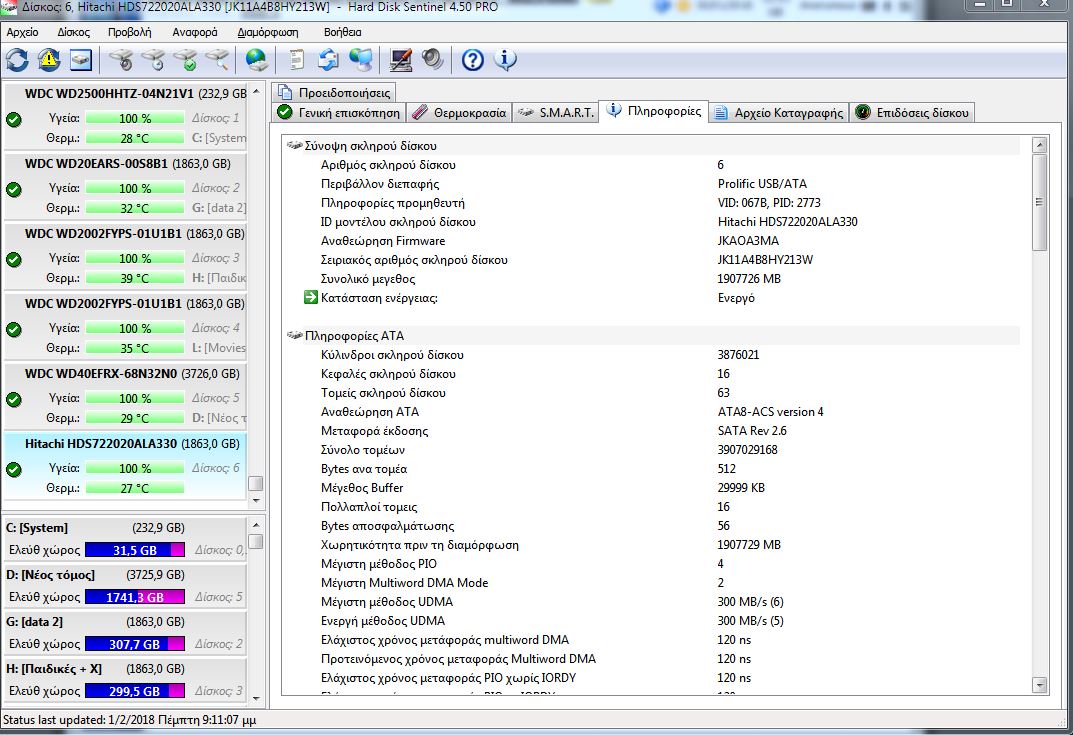
Task: Start the short self-test with stethoscope disk icon
Action: tap(122, 60)
